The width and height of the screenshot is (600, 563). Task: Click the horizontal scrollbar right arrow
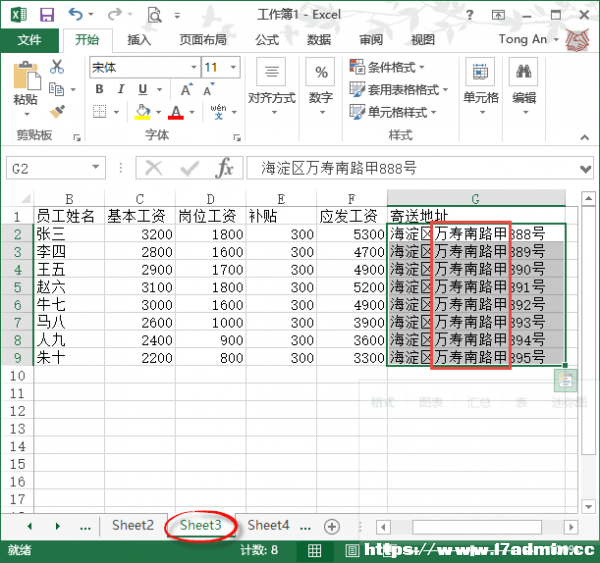pos(571,527)
